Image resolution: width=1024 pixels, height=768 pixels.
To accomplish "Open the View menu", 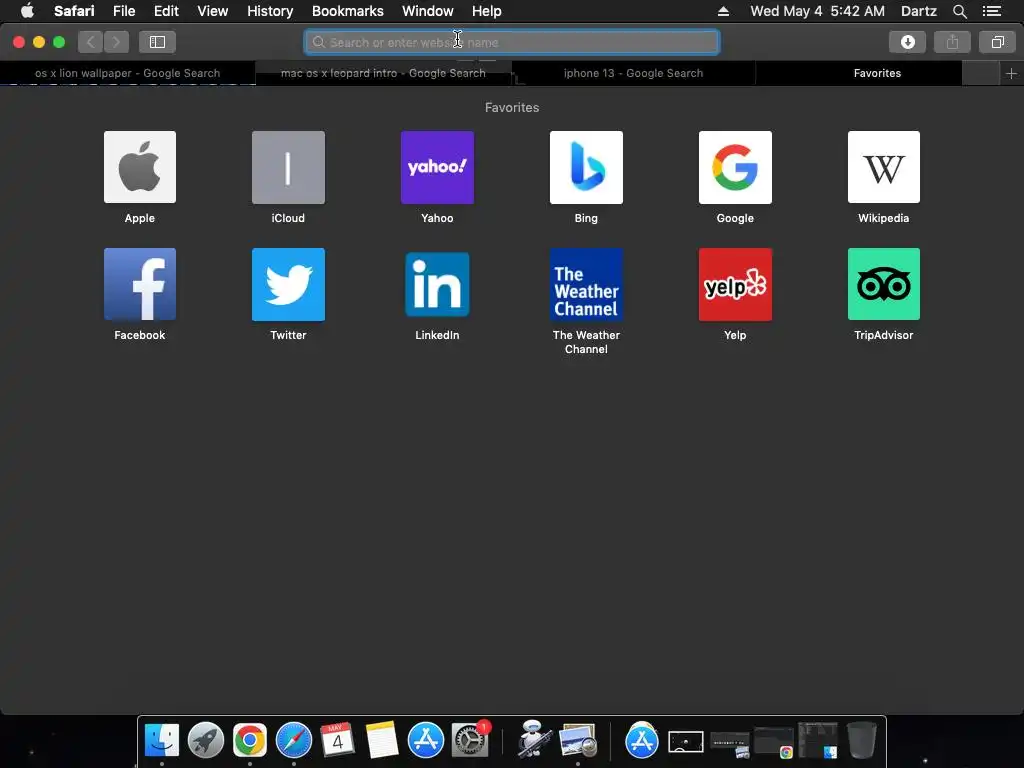I will click(x=213, y=11).
